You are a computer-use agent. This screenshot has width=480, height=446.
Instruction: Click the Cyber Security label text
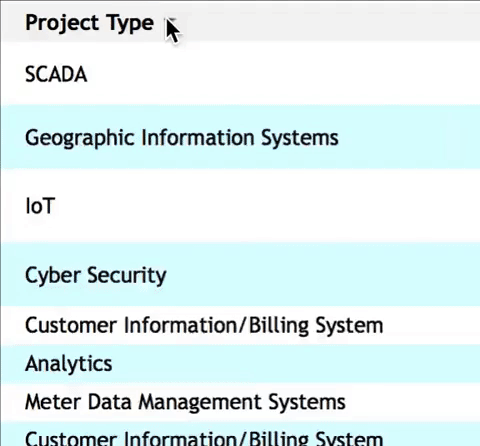coord(95,276)
